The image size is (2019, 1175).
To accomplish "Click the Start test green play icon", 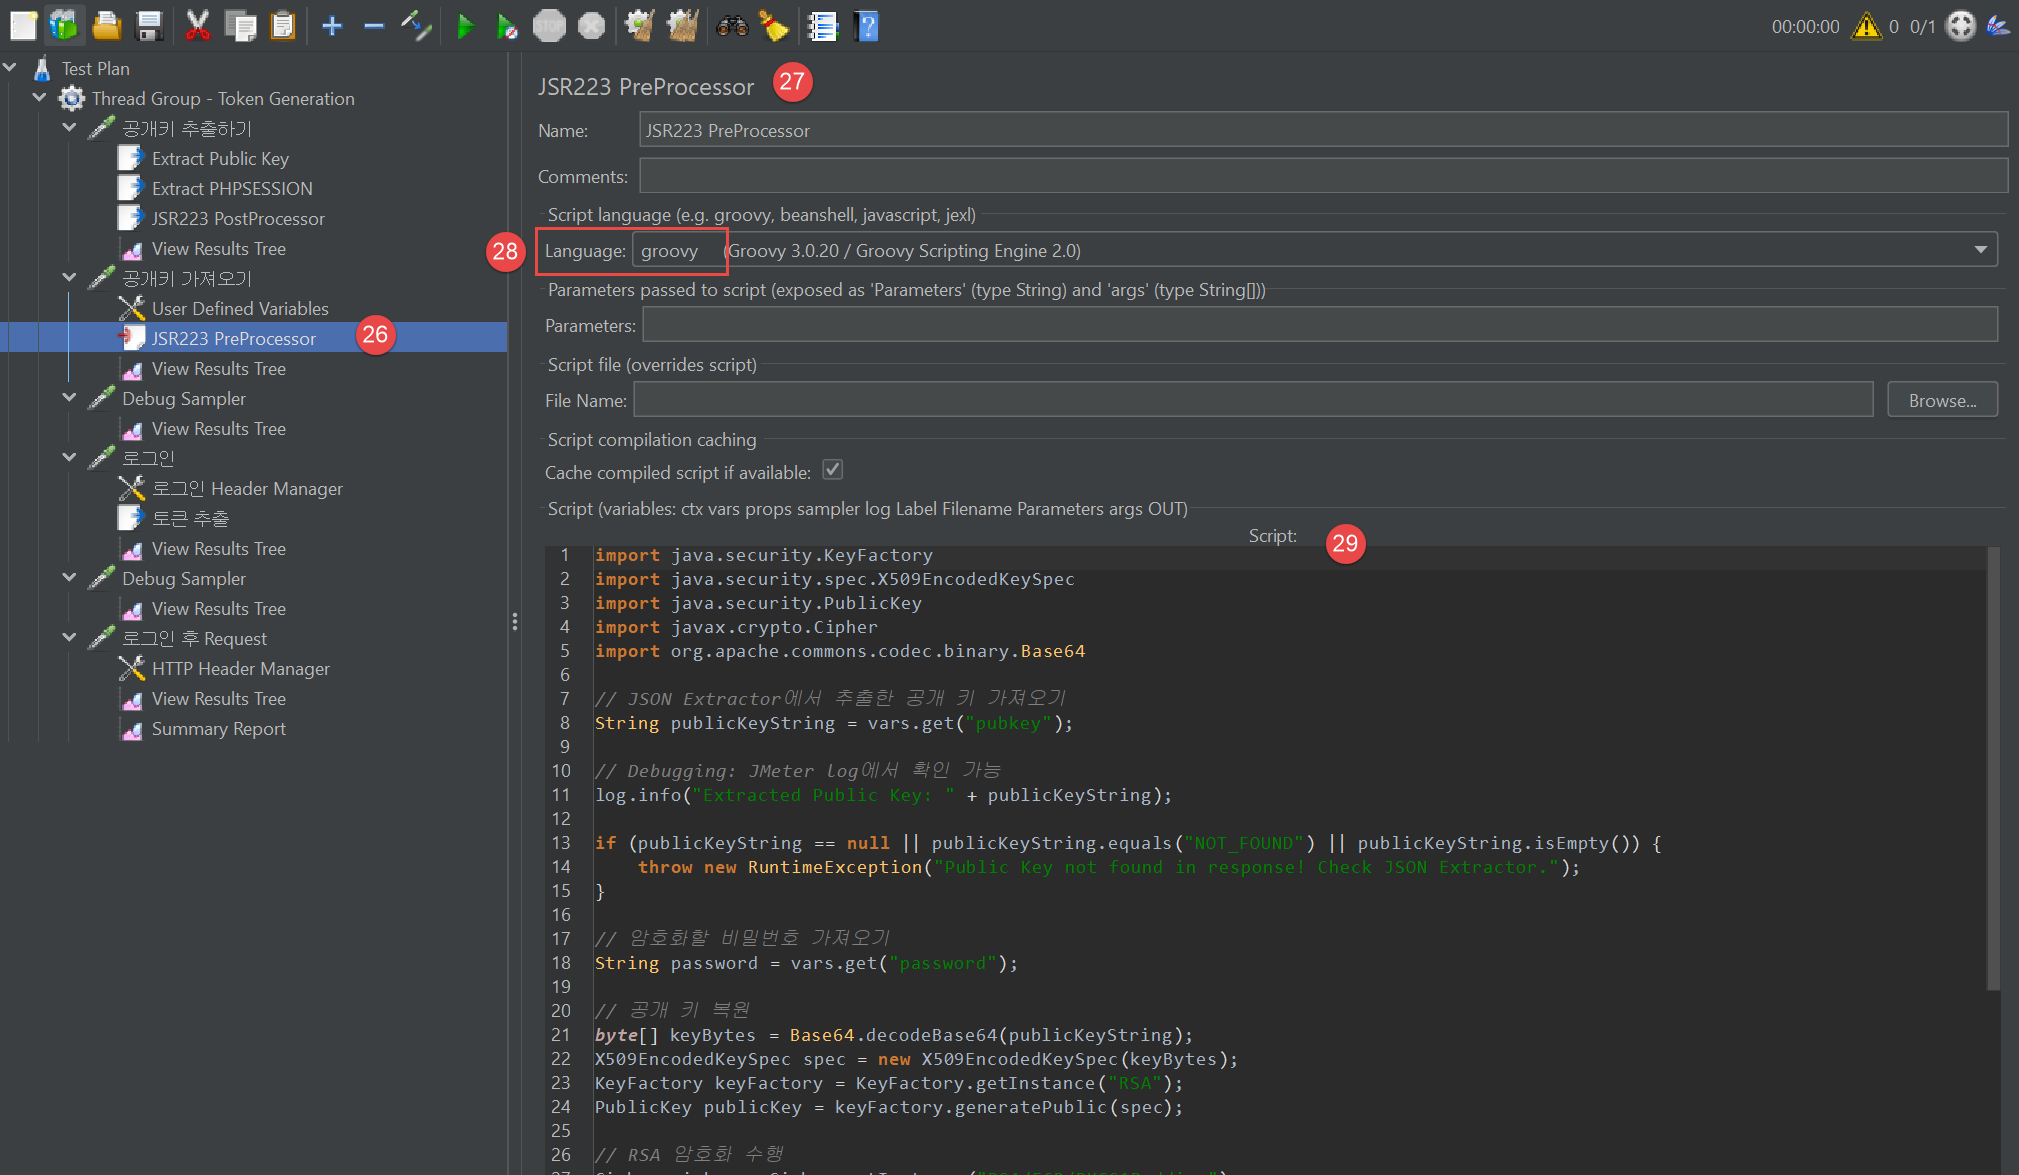I will coord(464,26).
